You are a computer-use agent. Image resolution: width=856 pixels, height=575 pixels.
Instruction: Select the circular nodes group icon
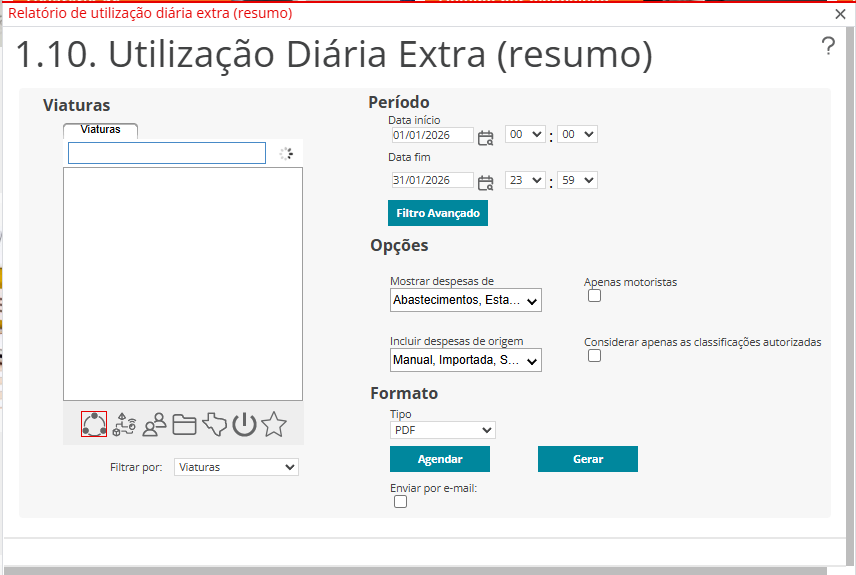point(94,425)
